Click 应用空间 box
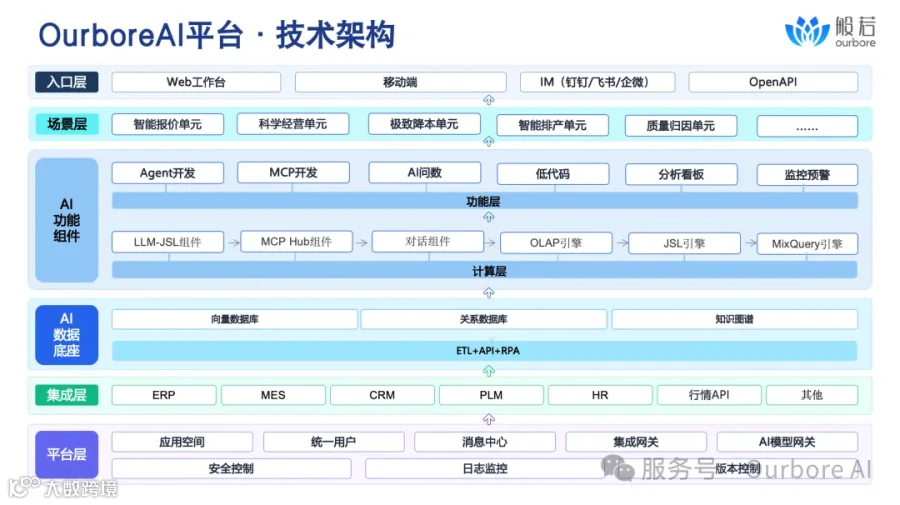Viewport: 900px width, 505px height. coord(182,442)
